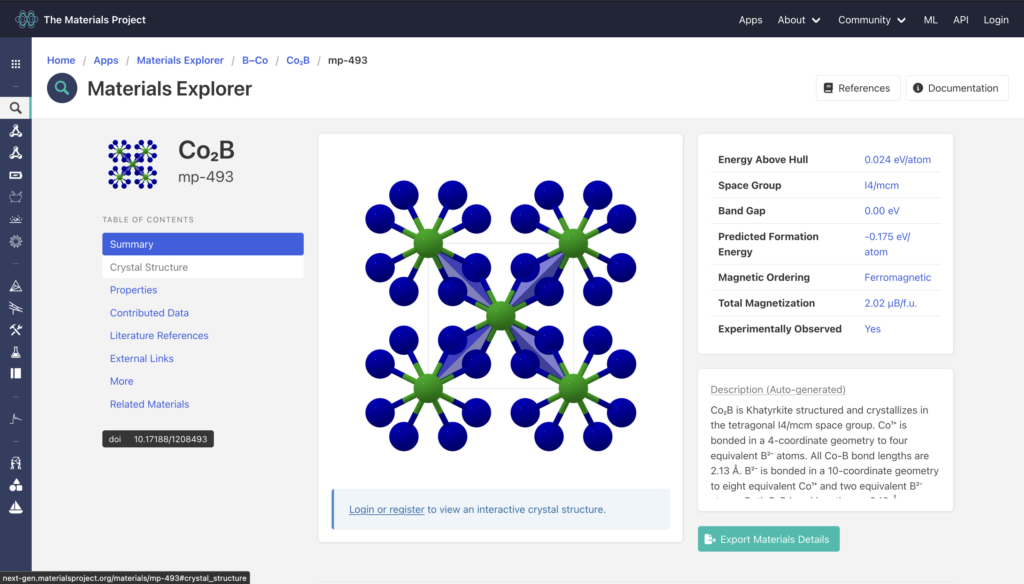
Task: Click the Co₂B structure thumbnail beside title
Action: [x=132, y=163]
